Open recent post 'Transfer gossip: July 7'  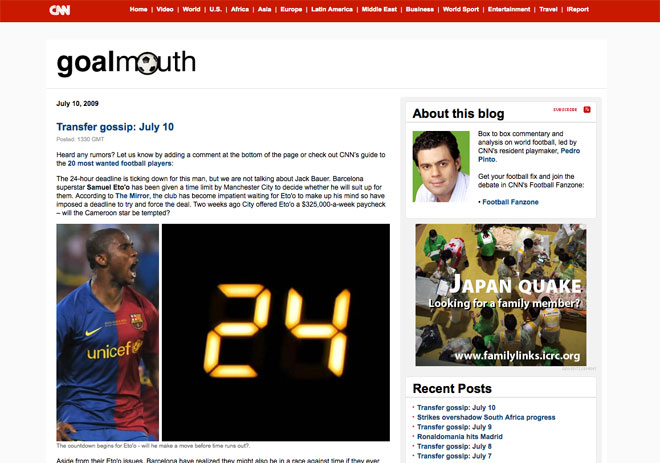455,456
